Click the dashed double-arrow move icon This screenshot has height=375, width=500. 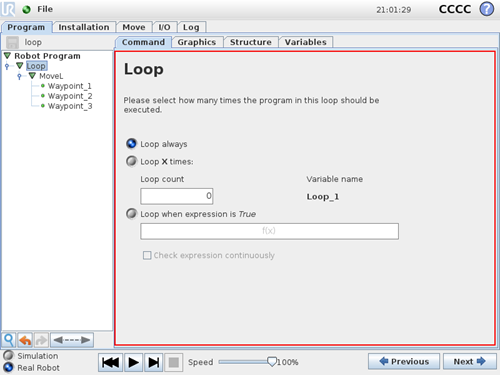click(x=72, y=340)
